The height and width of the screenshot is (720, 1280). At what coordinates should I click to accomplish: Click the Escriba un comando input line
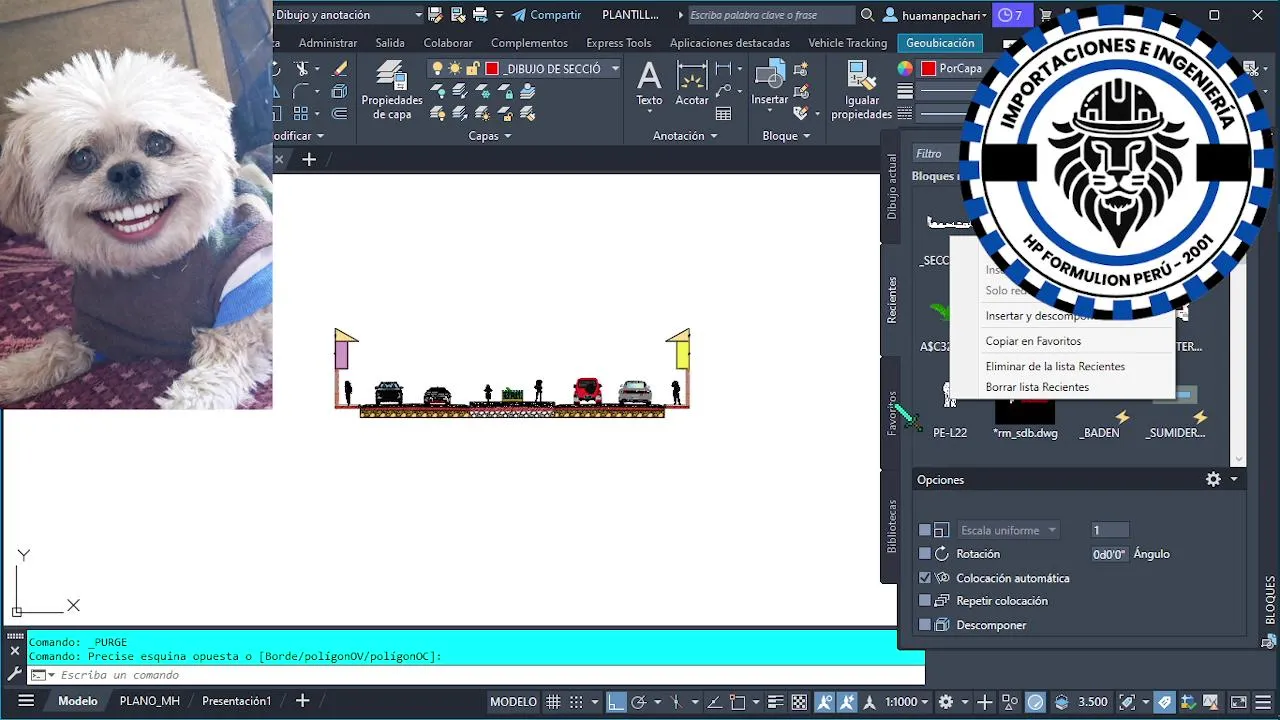pos(475,675)
